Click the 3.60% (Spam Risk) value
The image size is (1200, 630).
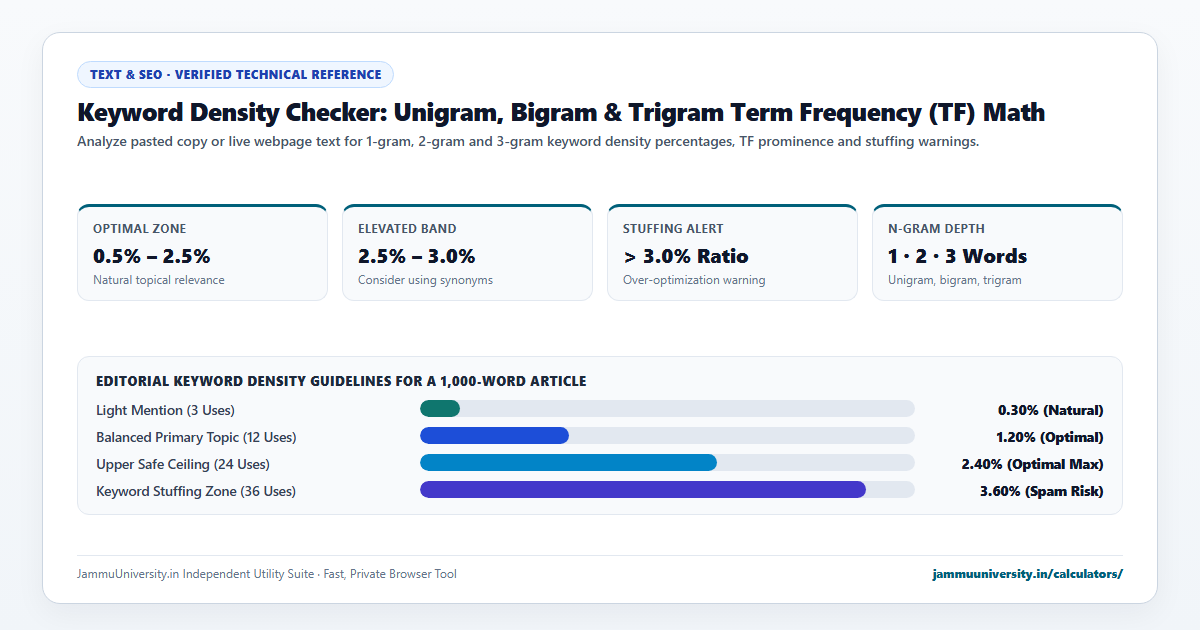click(1041, 491)
